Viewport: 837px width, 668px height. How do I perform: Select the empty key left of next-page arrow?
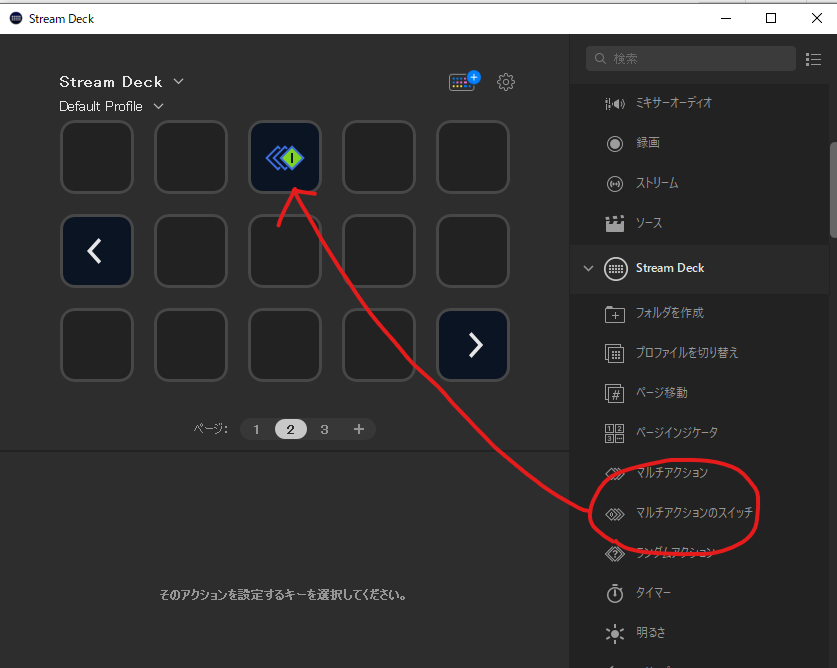[379, 345]
